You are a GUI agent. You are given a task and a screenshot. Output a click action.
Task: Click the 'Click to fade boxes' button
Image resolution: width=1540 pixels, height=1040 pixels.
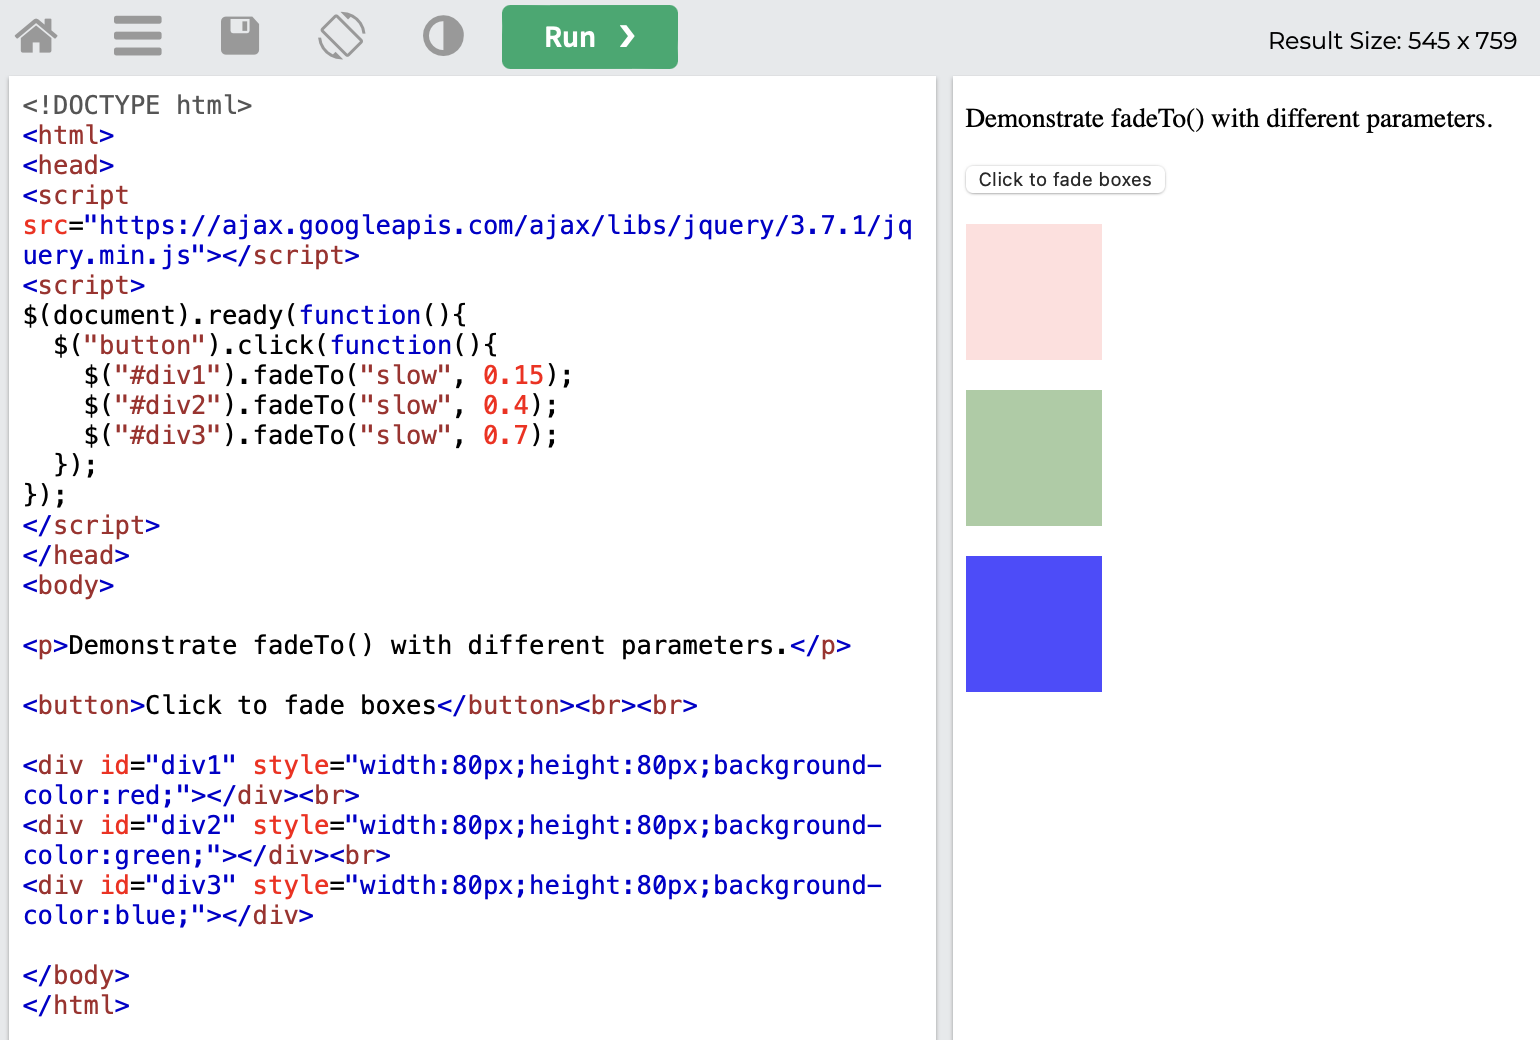(x=1065, y=180)
